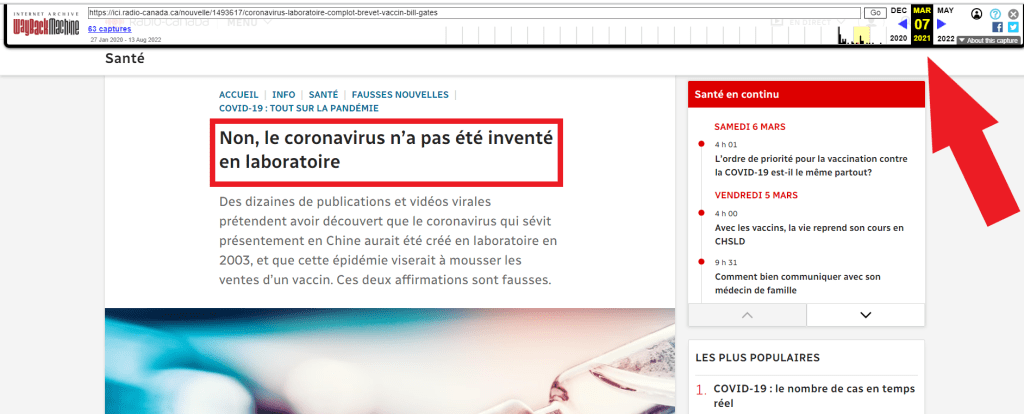The width and height of the screenshot is (1024, 414).
Task: Click highlighted 2021 bar in capture timeline
Action: pyautogui.click(x=861, y=36)
